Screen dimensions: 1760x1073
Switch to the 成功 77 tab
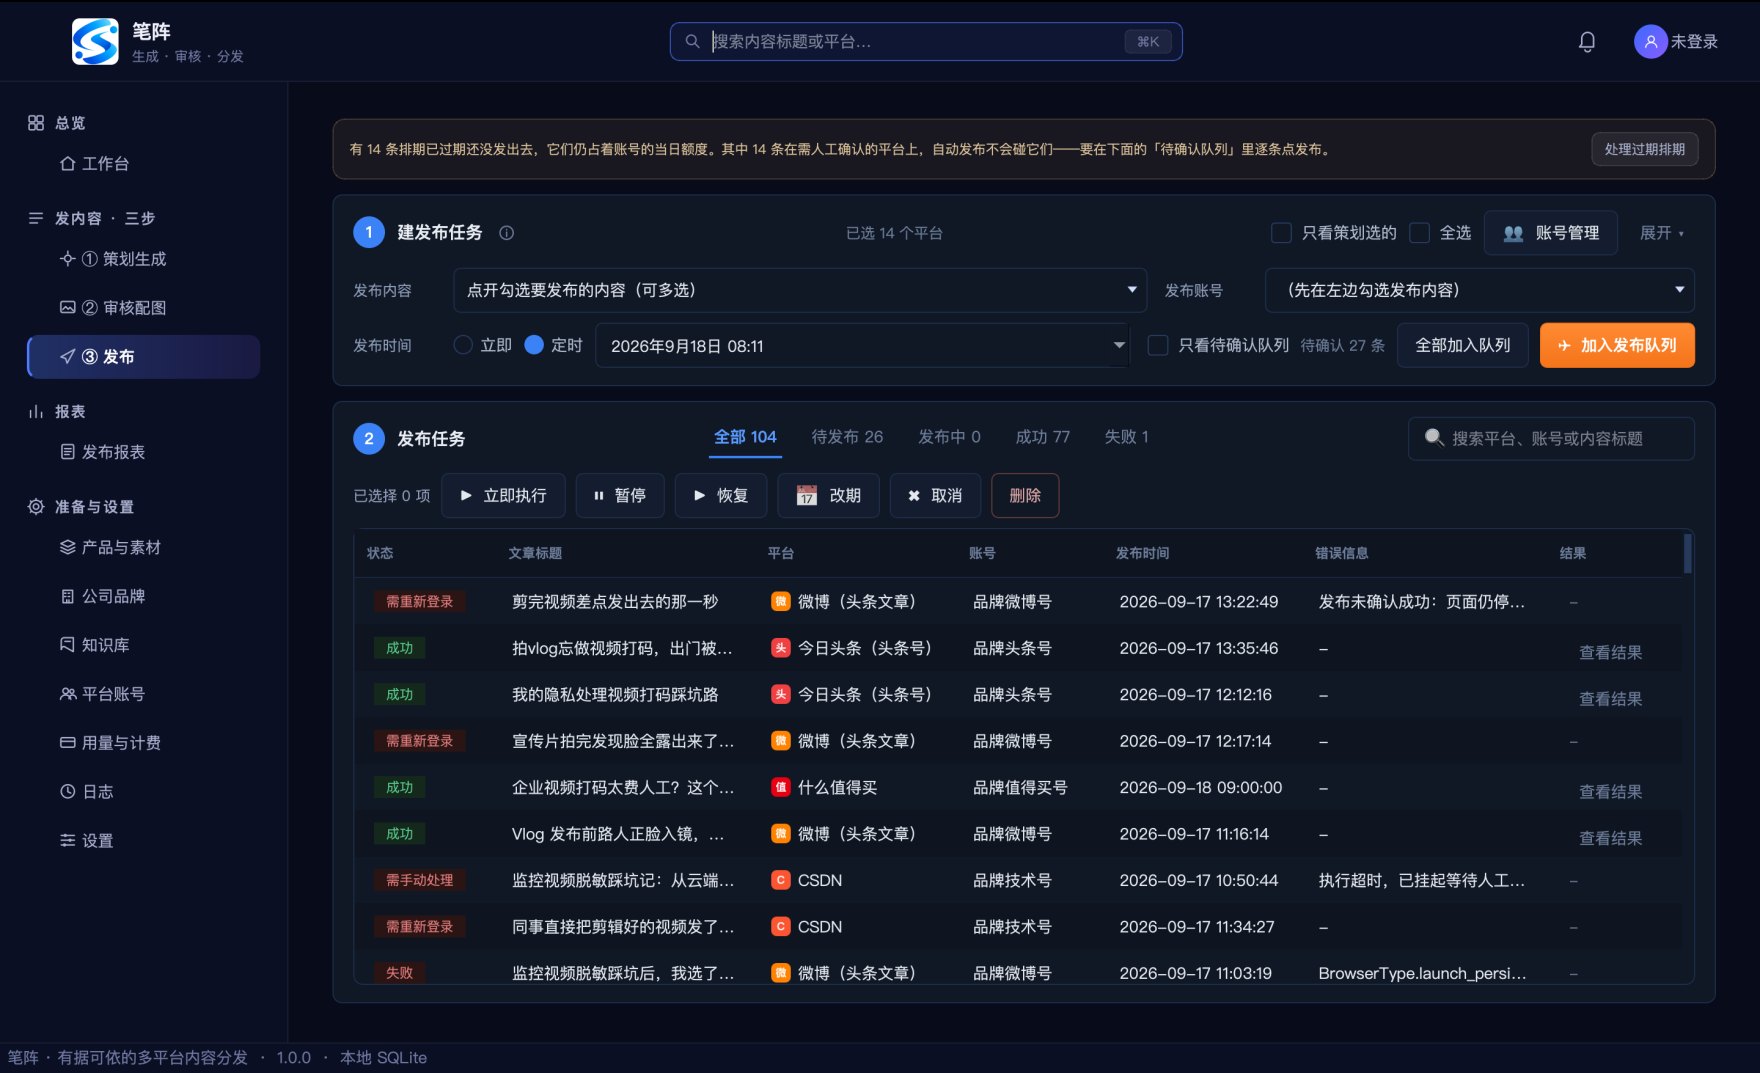click(x=1042, y=437)
